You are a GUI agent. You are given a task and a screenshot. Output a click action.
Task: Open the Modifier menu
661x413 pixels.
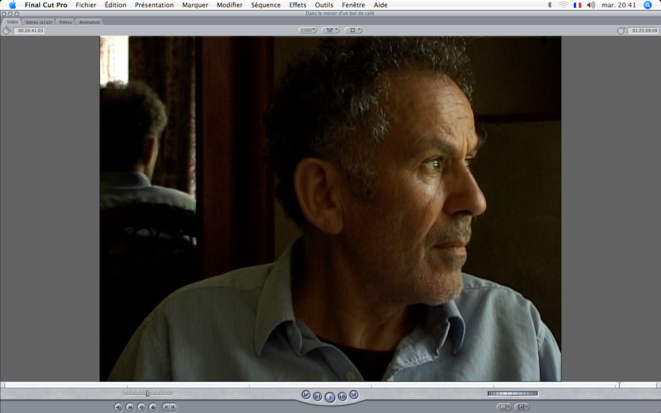coord(229,5)
